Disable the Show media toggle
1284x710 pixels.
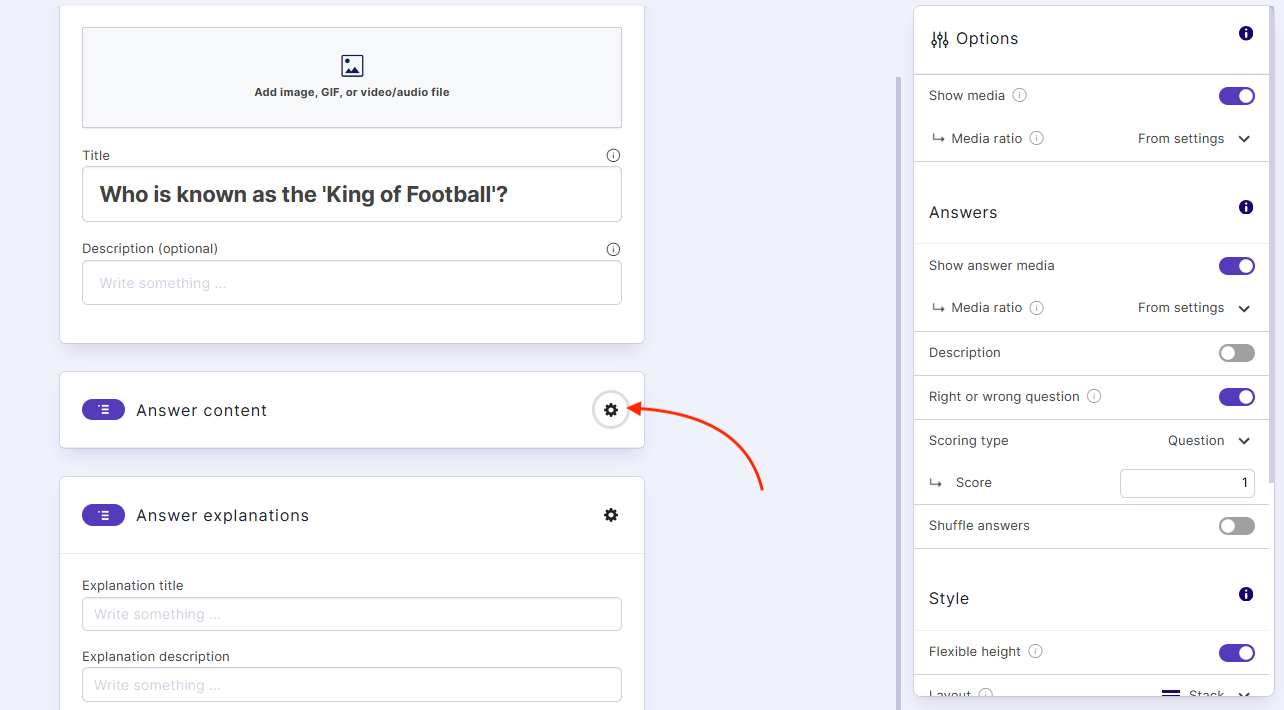coord(1236,96)
